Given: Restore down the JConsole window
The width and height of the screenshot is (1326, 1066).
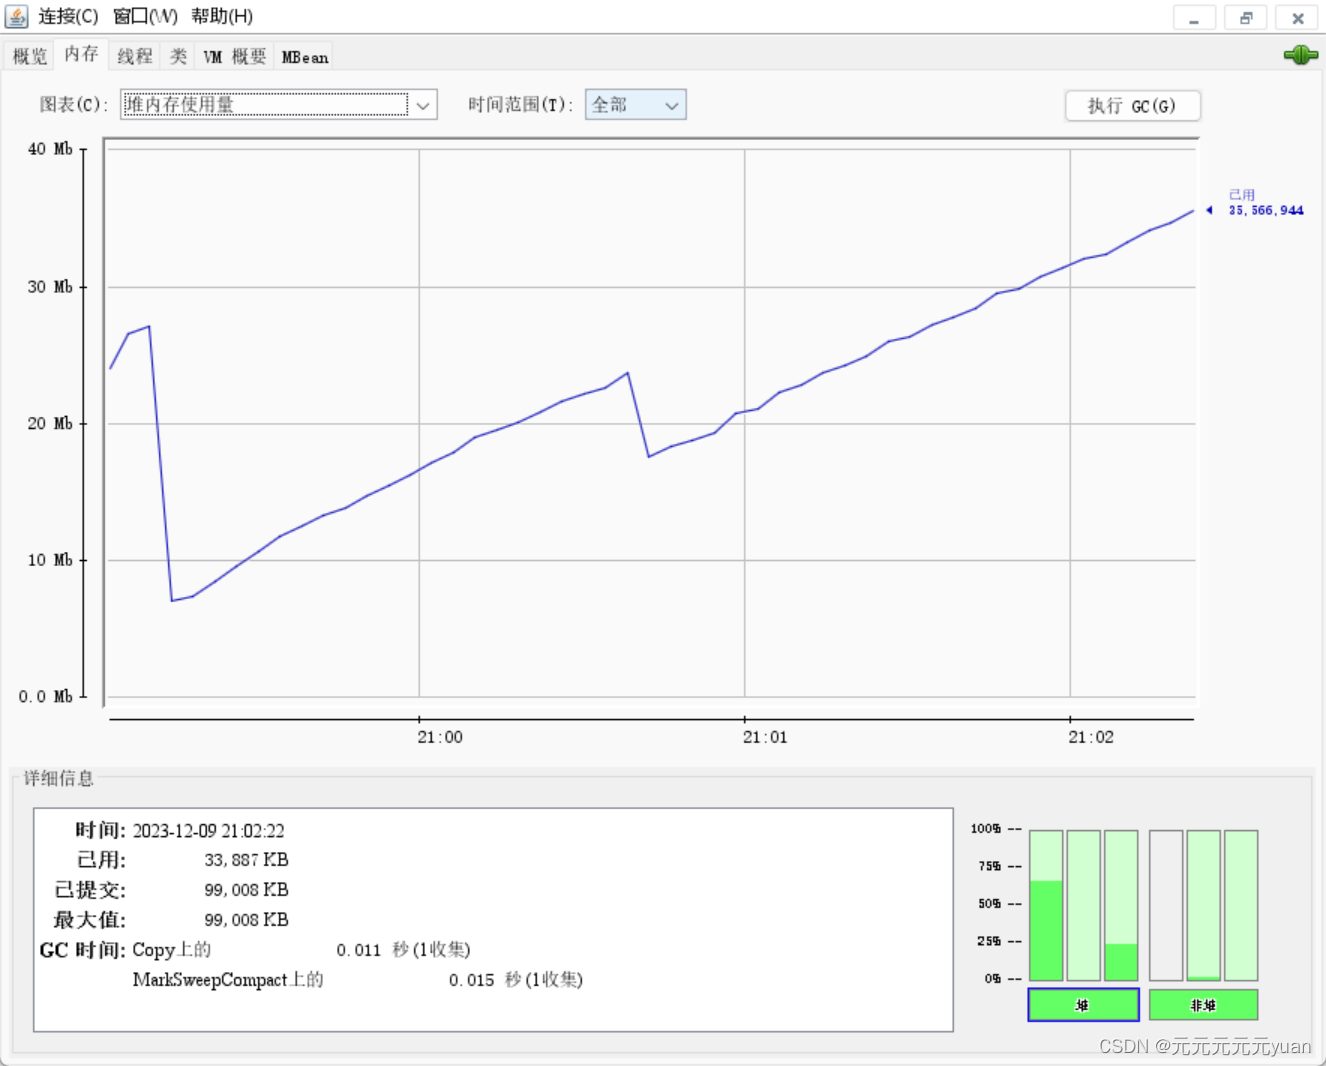Looking at the screenshot, I should (x=1246, y=18).
